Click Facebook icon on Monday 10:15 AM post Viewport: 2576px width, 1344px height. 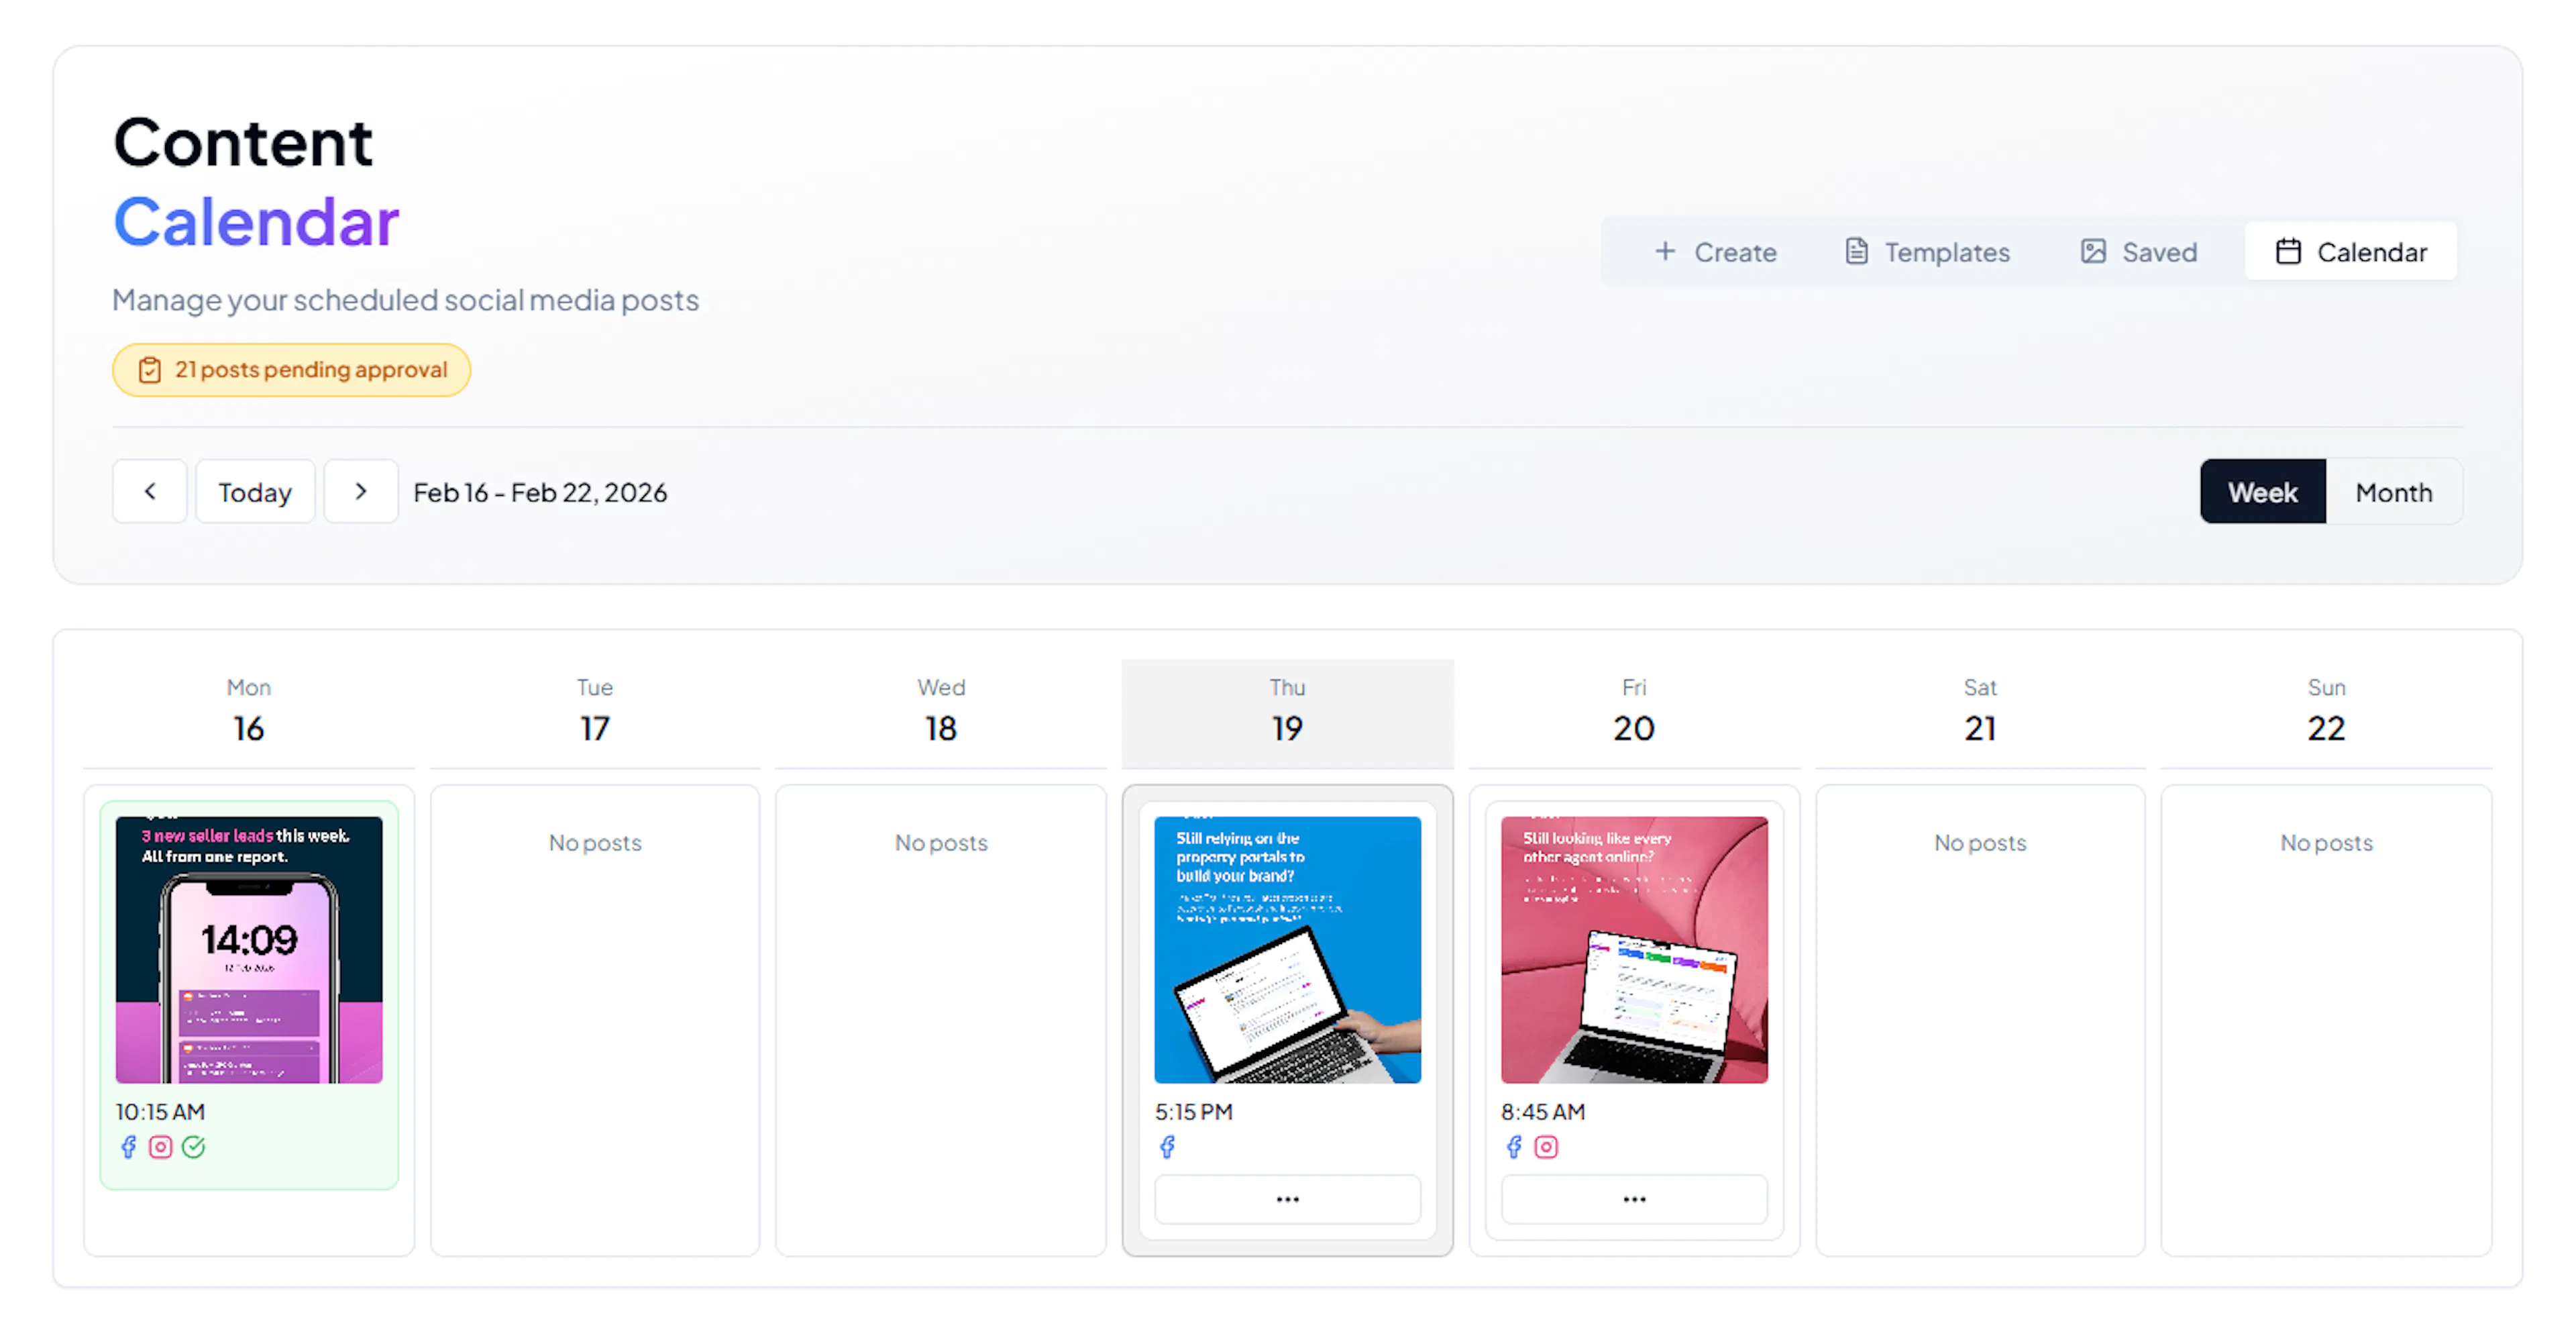pos(128,1147)
